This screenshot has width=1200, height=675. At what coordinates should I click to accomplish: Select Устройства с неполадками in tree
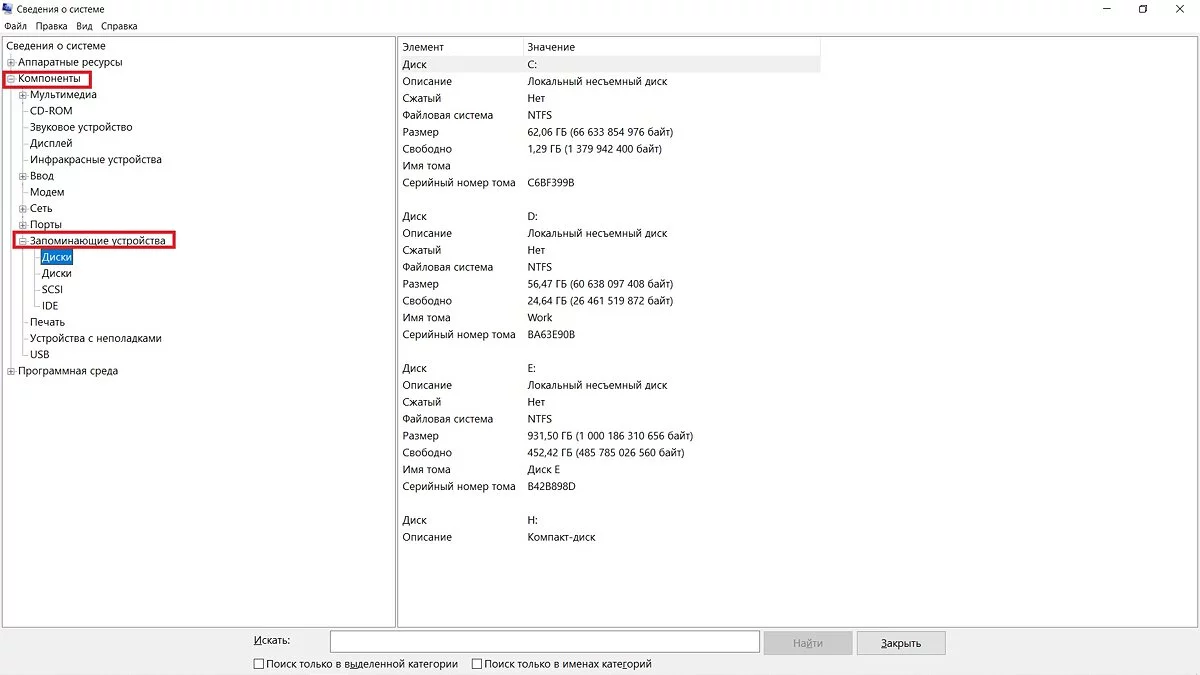95,338
